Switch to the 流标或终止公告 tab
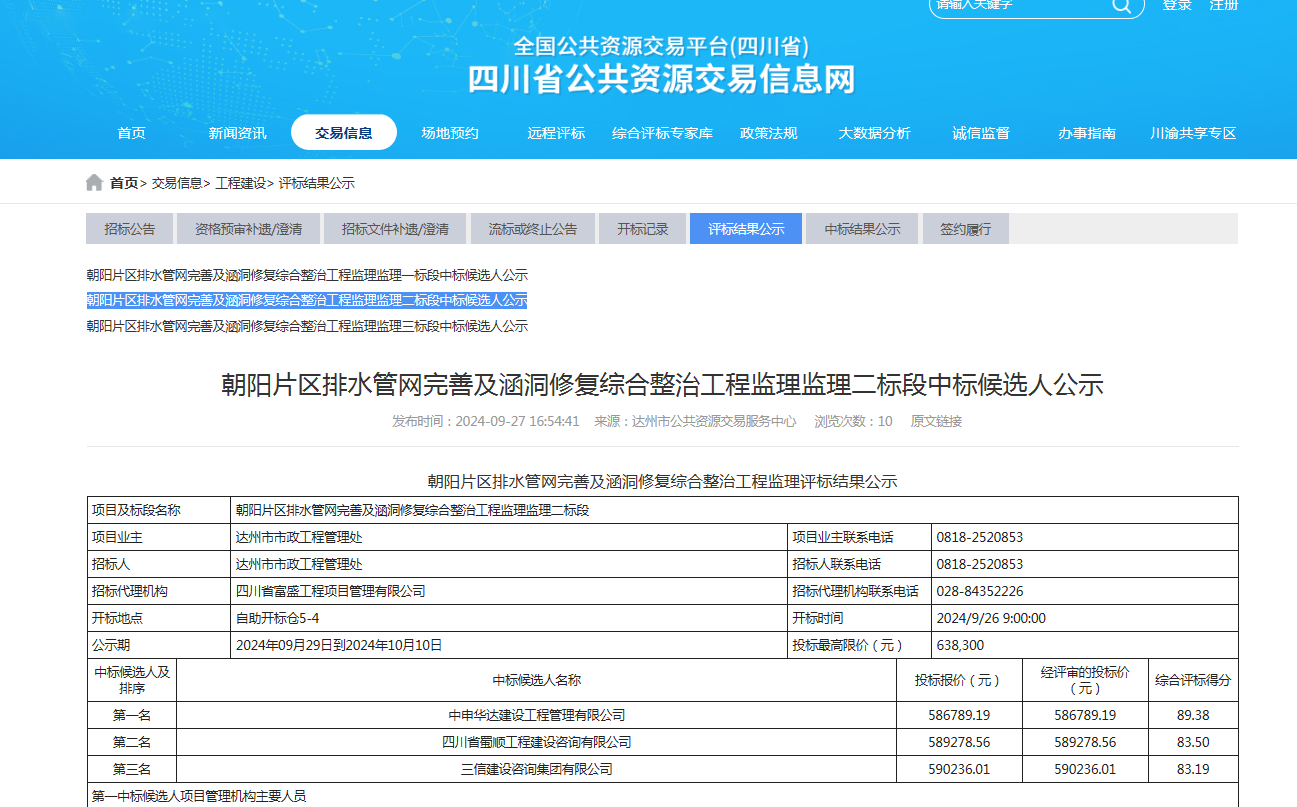This screenshot has width=1297, height=807. 532,229
